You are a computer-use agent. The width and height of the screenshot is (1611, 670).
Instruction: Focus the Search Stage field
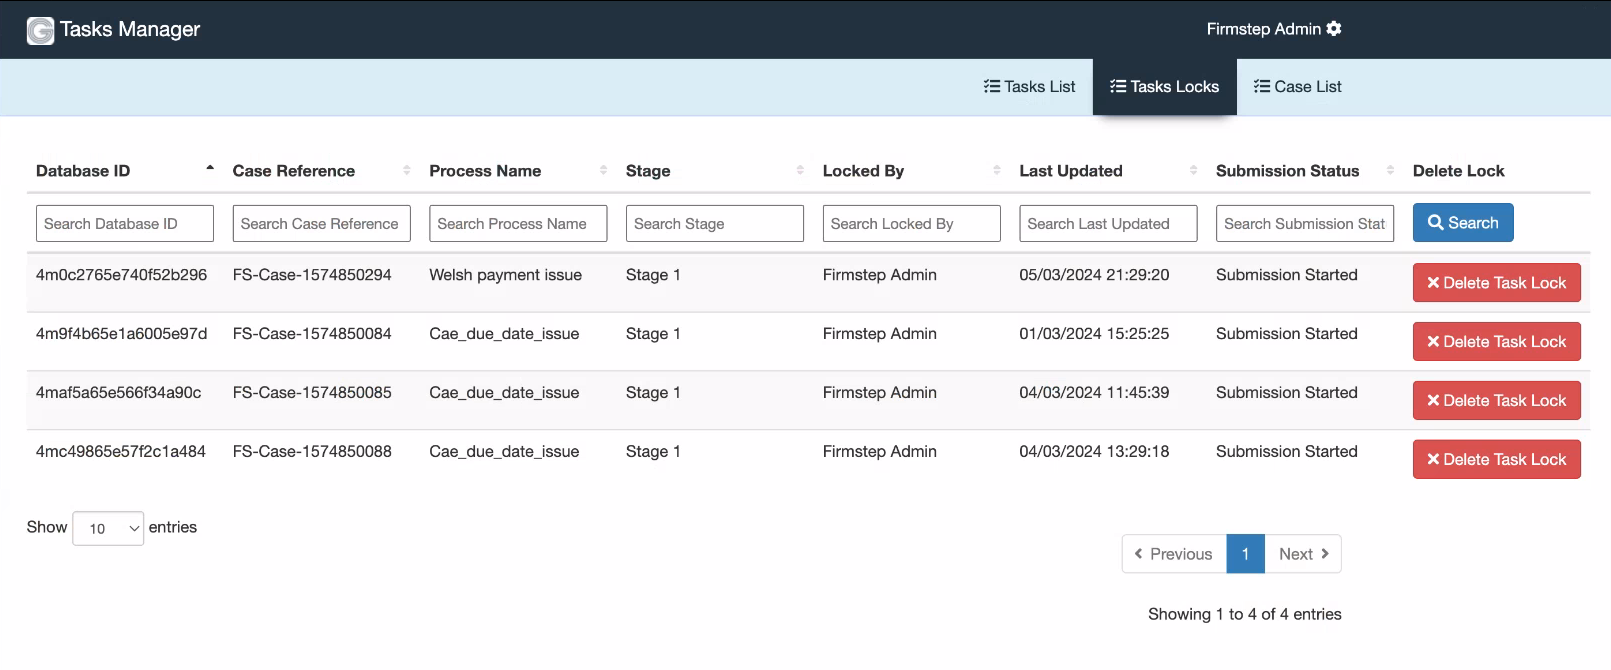point(715,224)
